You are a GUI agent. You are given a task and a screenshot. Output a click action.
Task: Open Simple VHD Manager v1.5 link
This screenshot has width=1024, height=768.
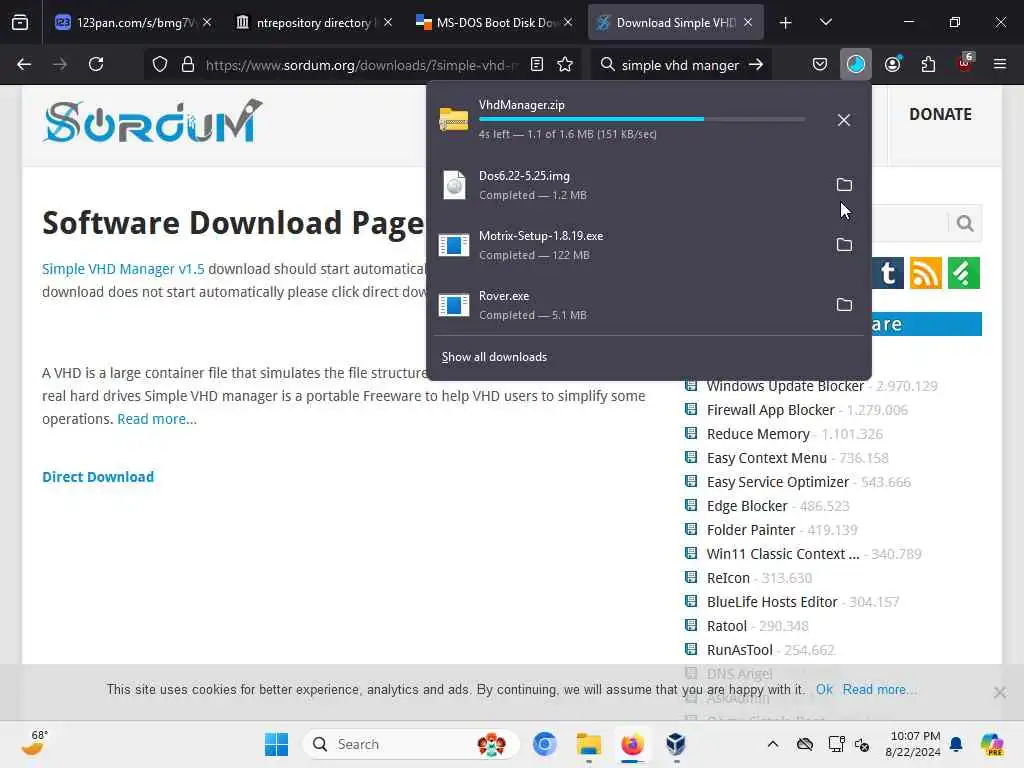click(x=123, y=269)
